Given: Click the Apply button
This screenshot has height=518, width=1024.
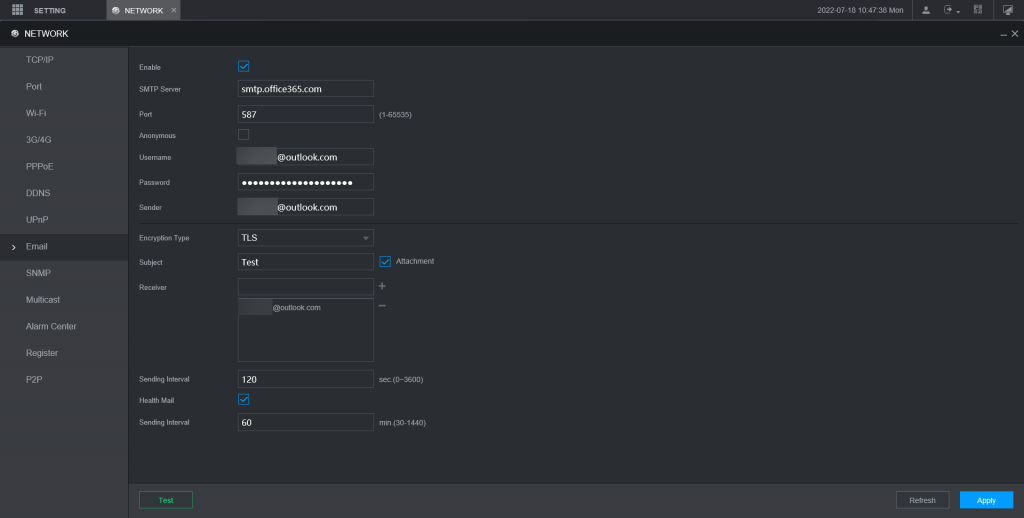Looking at the screenshot, I should click(985, 500).
